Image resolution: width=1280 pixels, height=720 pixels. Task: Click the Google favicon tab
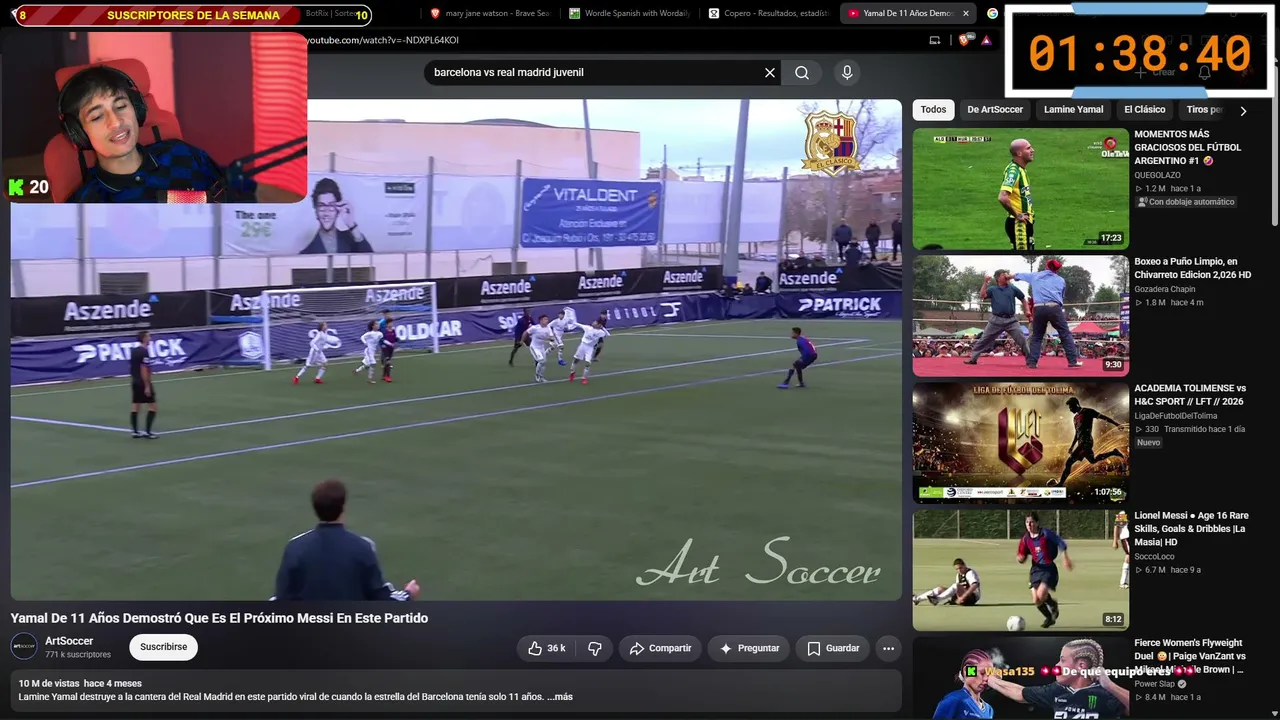[x=992, y=14]
